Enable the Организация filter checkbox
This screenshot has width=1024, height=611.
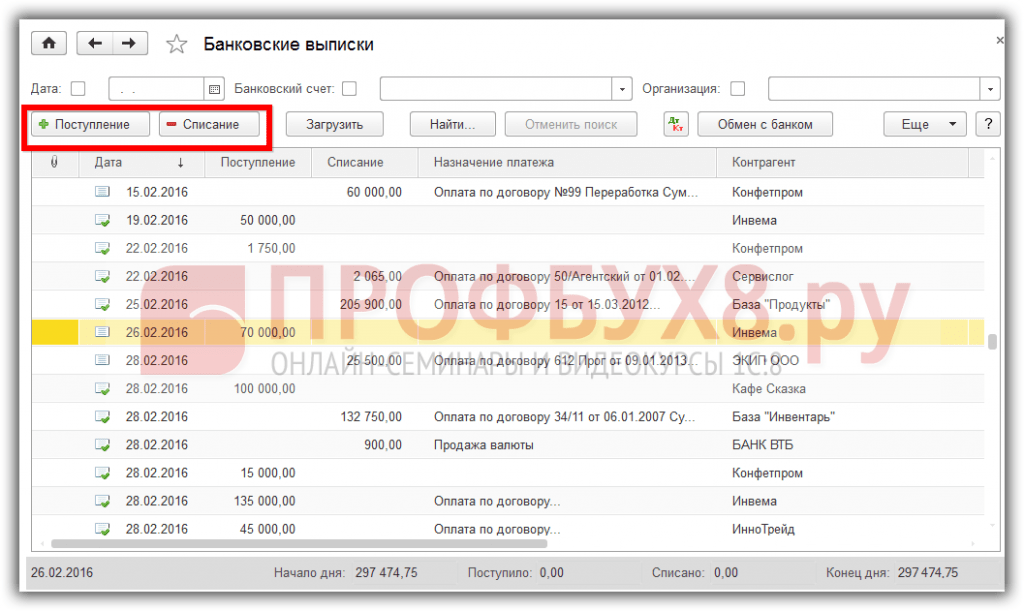click(737, 89)
